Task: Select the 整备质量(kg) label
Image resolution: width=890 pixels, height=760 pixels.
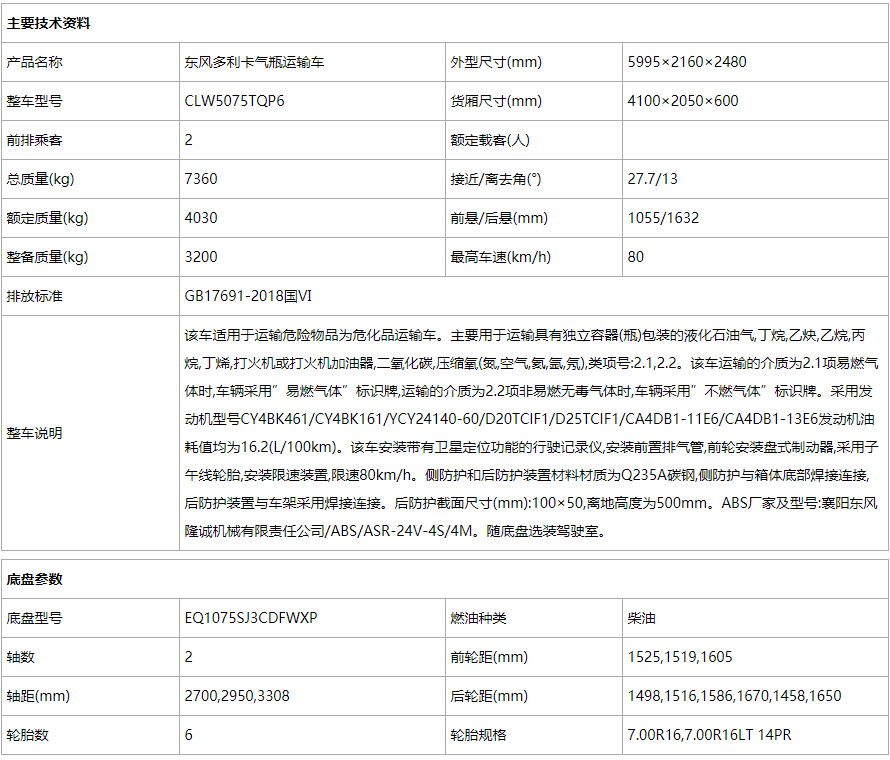Action: [47, 257]
